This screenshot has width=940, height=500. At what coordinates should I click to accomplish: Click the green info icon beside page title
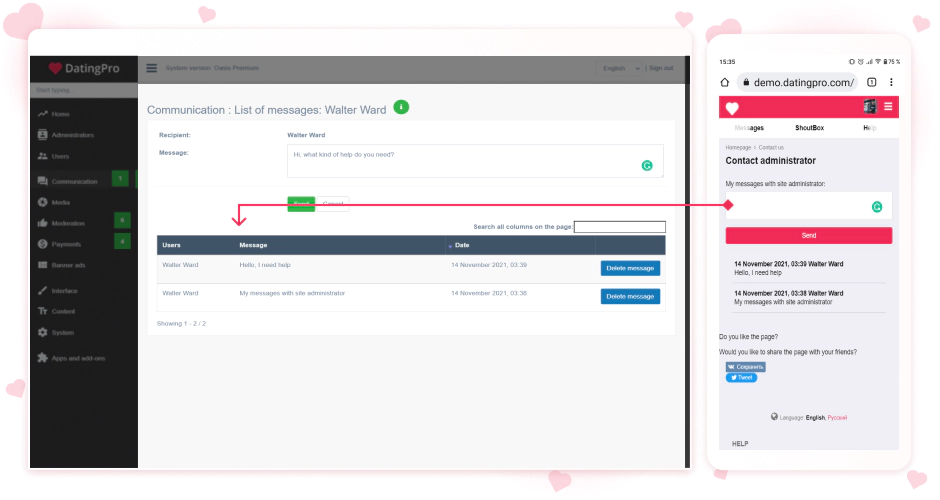point(401,107)
